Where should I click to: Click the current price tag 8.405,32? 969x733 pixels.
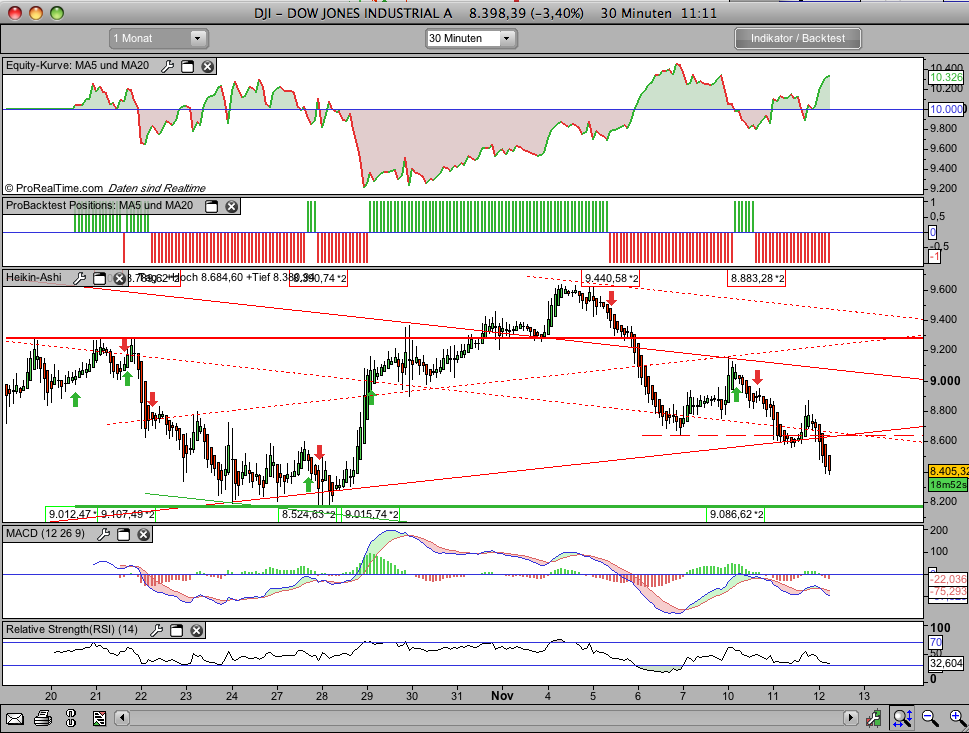pyautogui.click(x=948, y=472)
